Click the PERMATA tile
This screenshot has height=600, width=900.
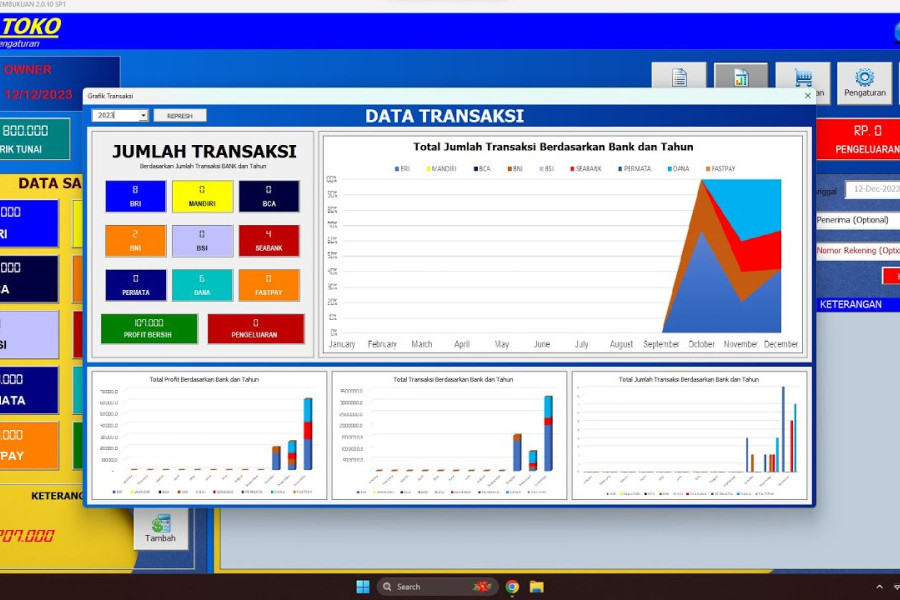135,285
